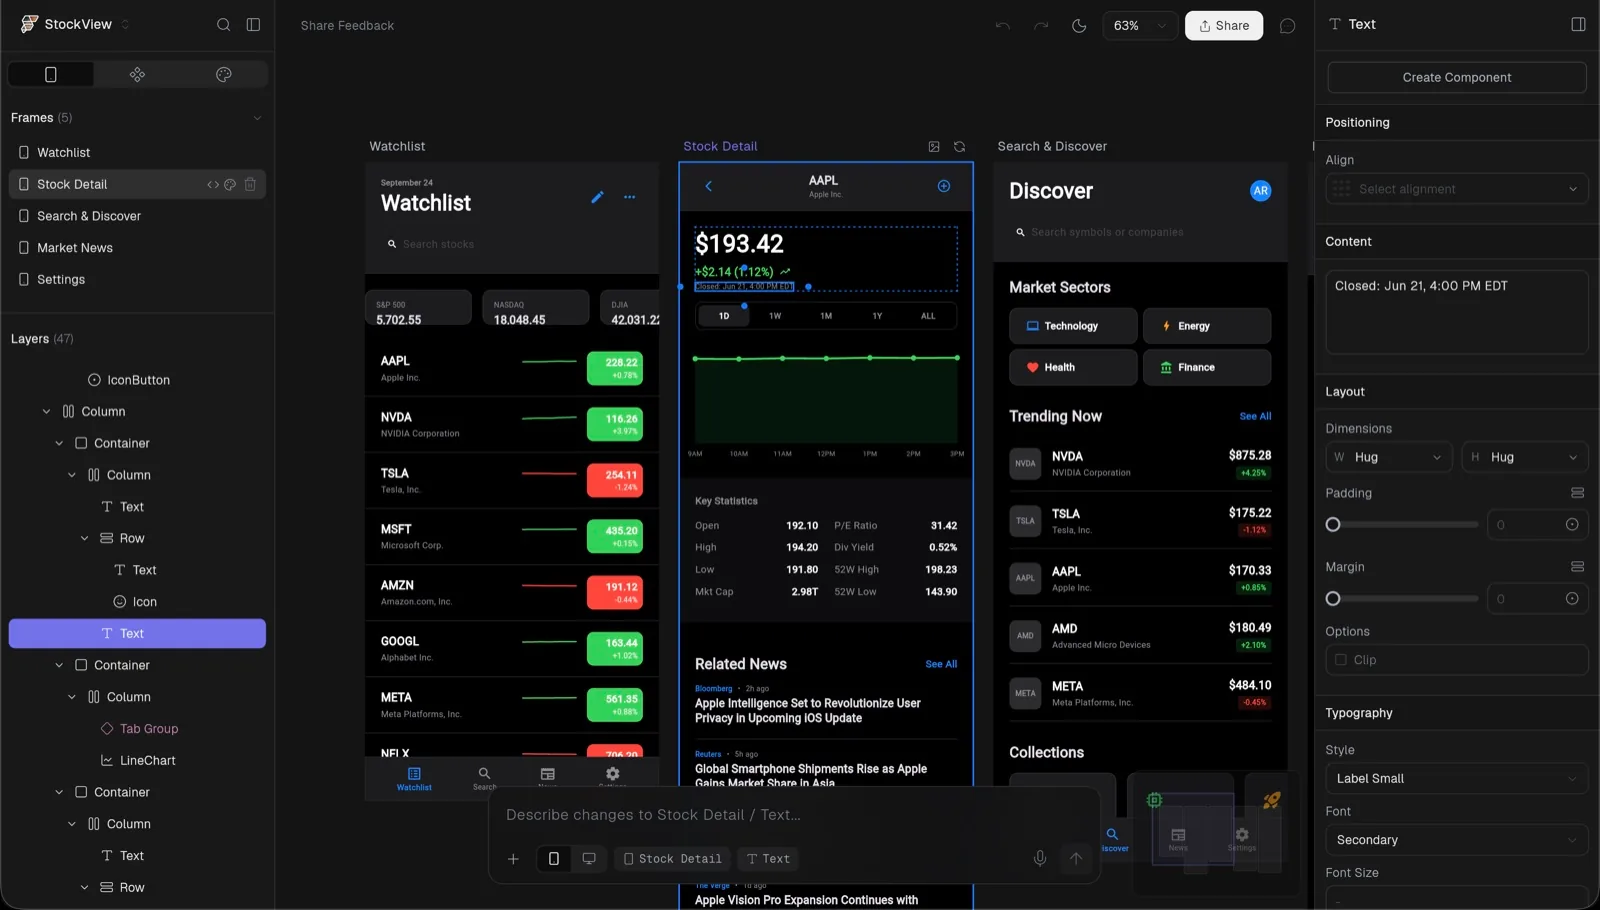This screenshot has width=1600, height=910.
Task: Open theme icon for Stock Detail frame
Action: click(x=230, y=184)
